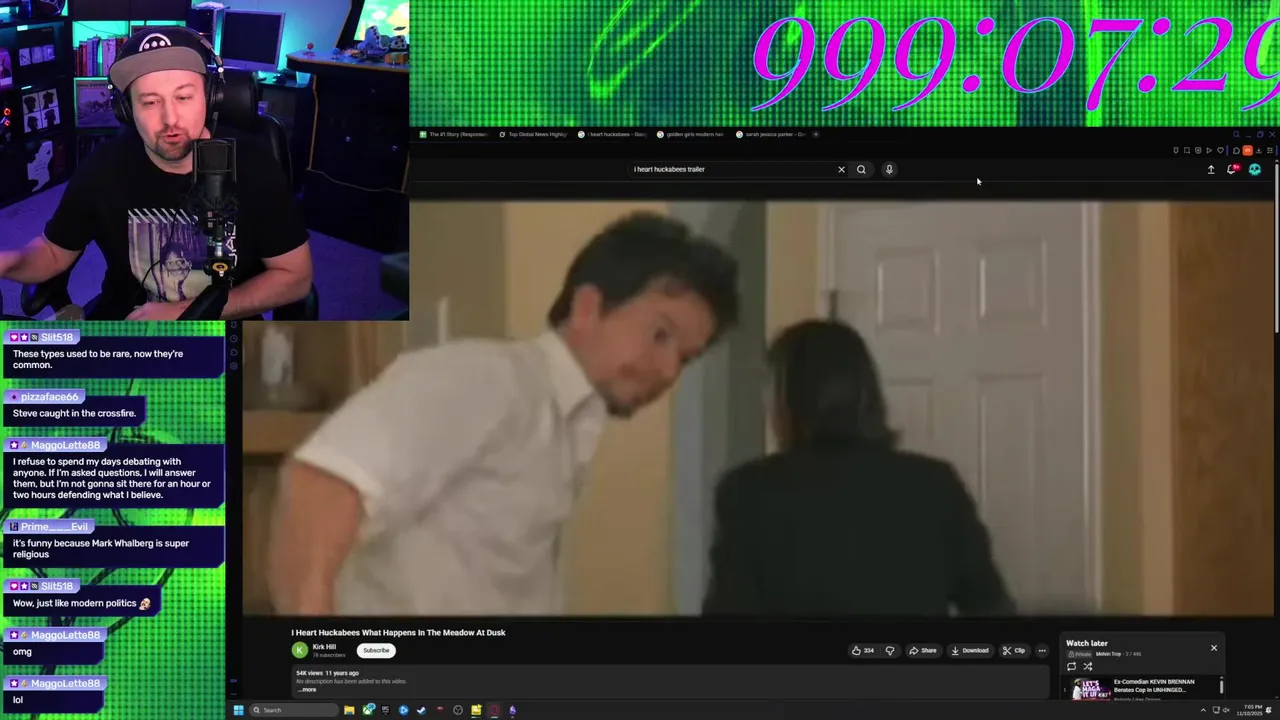Image resolution: width=1280 pixels, height=720 pixels.
Task: Close the Watch later playlist panel
Action: tap(1214, 648)
